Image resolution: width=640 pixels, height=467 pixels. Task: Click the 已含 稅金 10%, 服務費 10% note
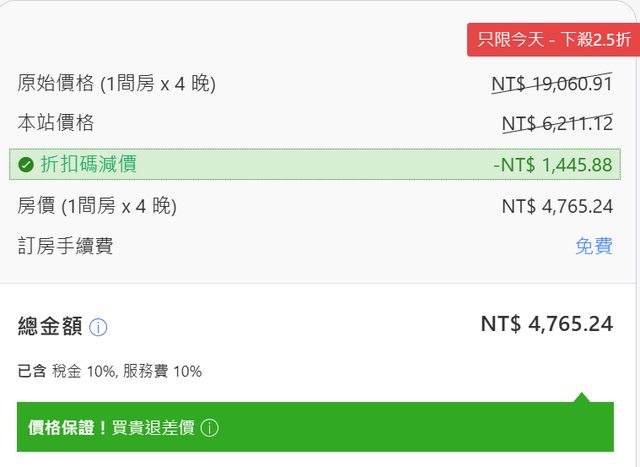[110, 371]
